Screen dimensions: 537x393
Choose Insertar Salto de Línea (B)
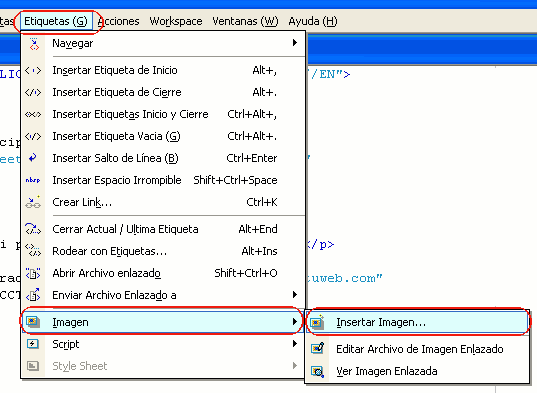point(163,158)
